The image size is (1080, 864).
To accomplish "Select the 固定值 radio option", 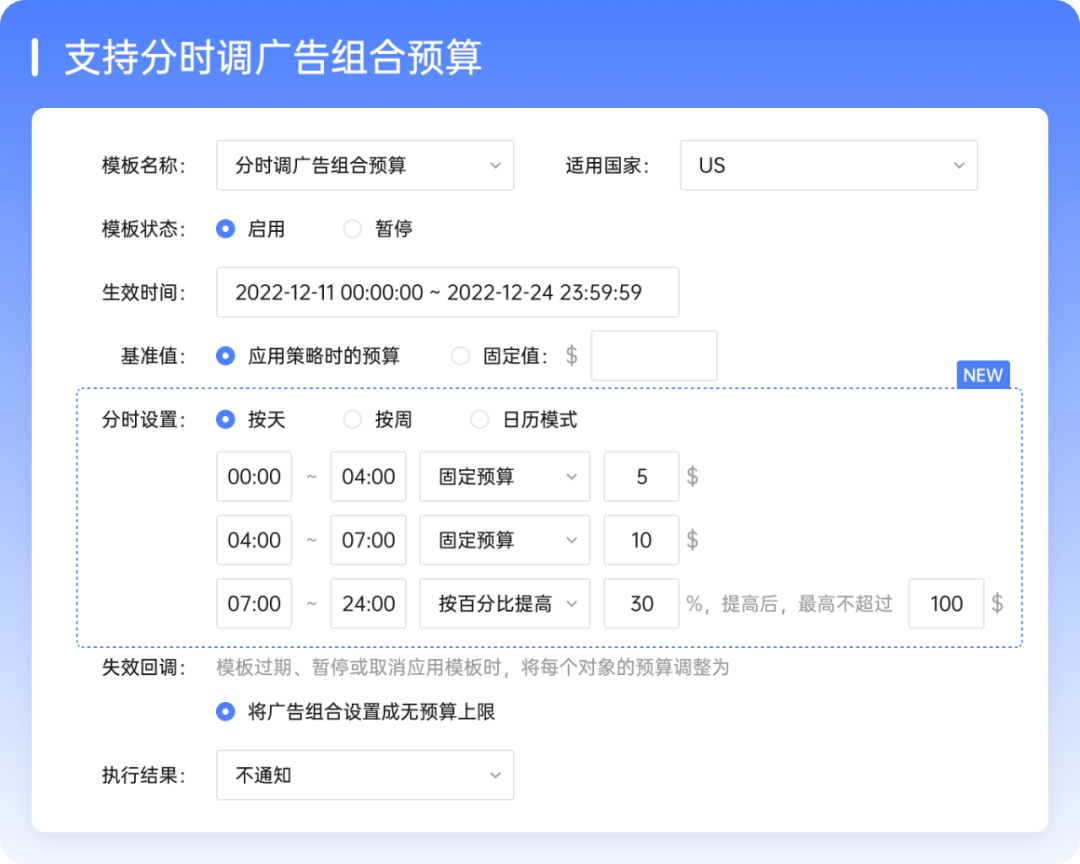I will pyautogui.click(x=460, y=356).
